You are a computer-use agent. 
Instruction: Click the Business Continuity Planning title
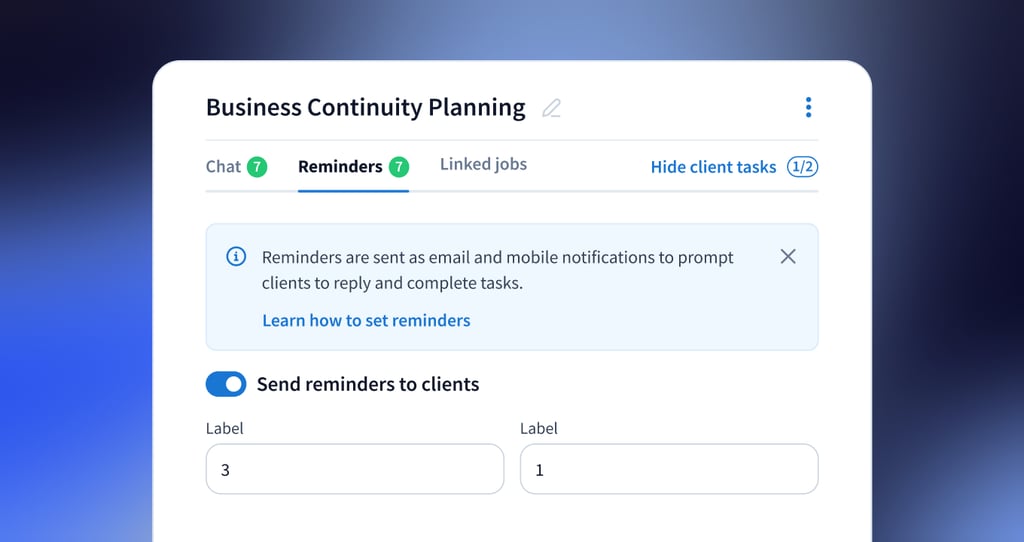[x=365, y=107]
